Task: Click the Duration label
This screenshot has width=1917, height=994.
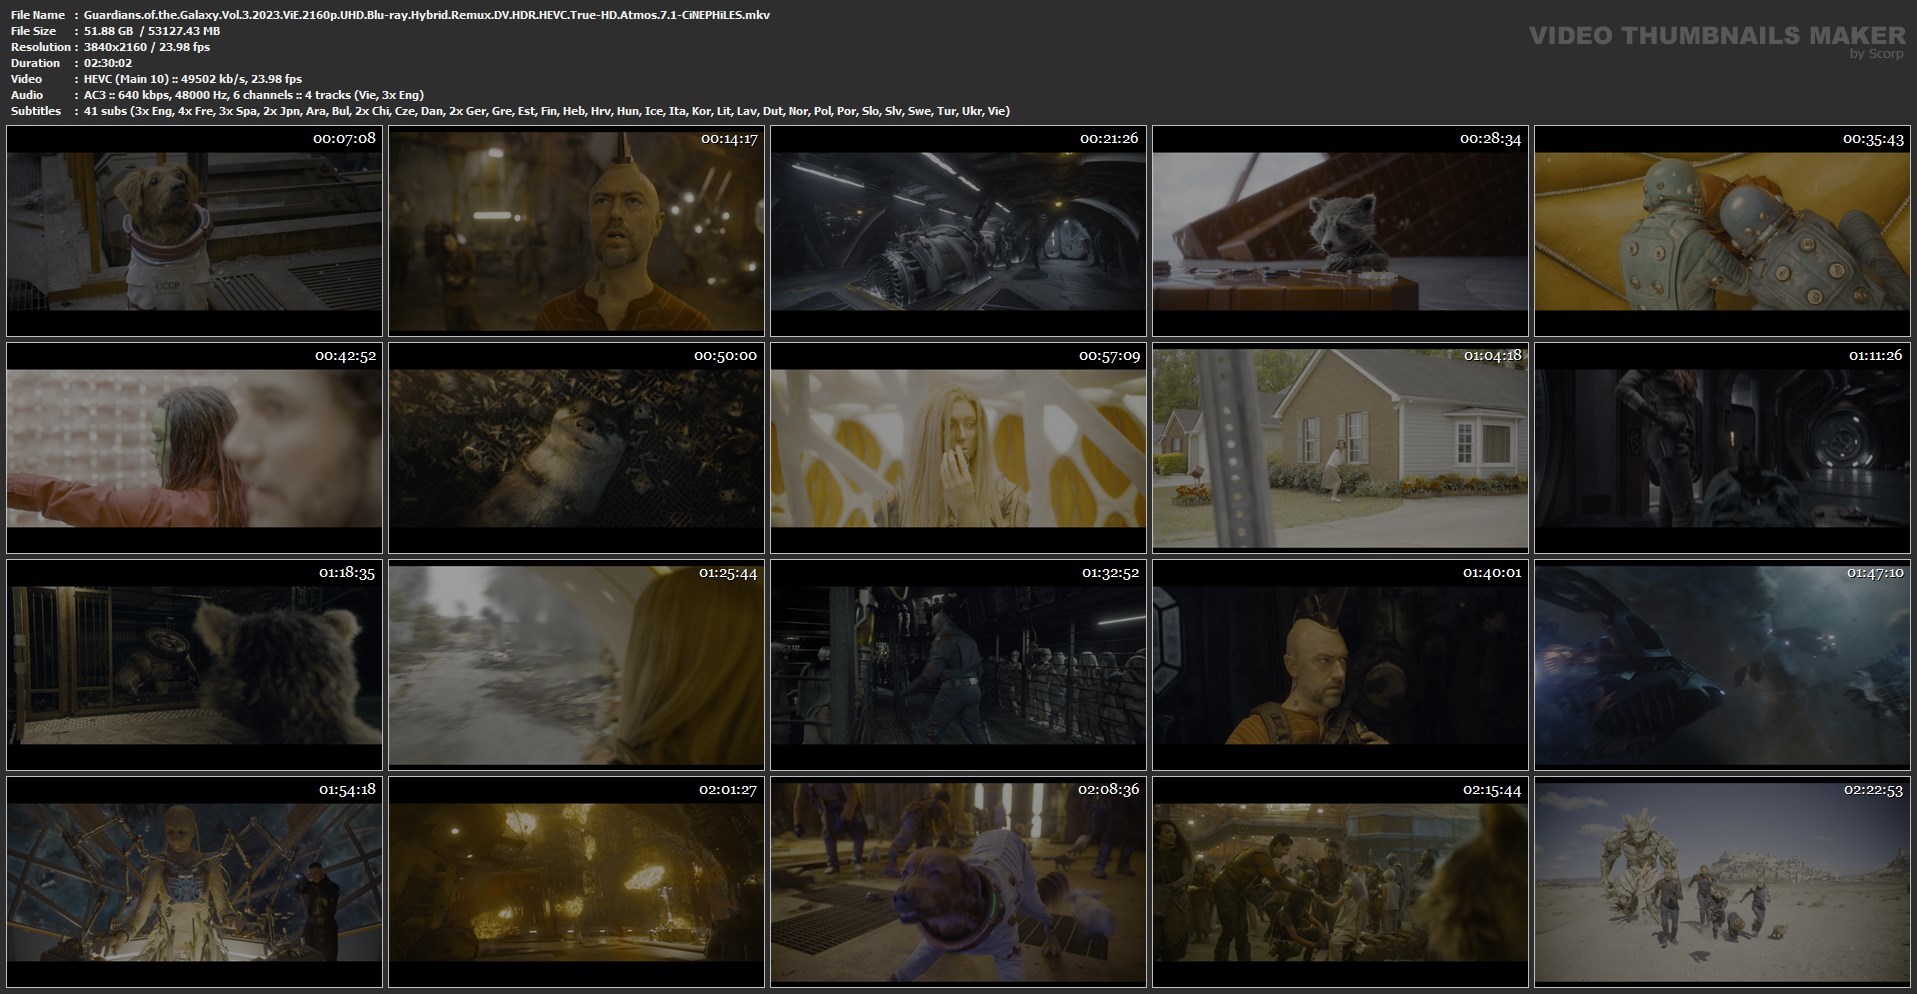Action: [35, 63]
